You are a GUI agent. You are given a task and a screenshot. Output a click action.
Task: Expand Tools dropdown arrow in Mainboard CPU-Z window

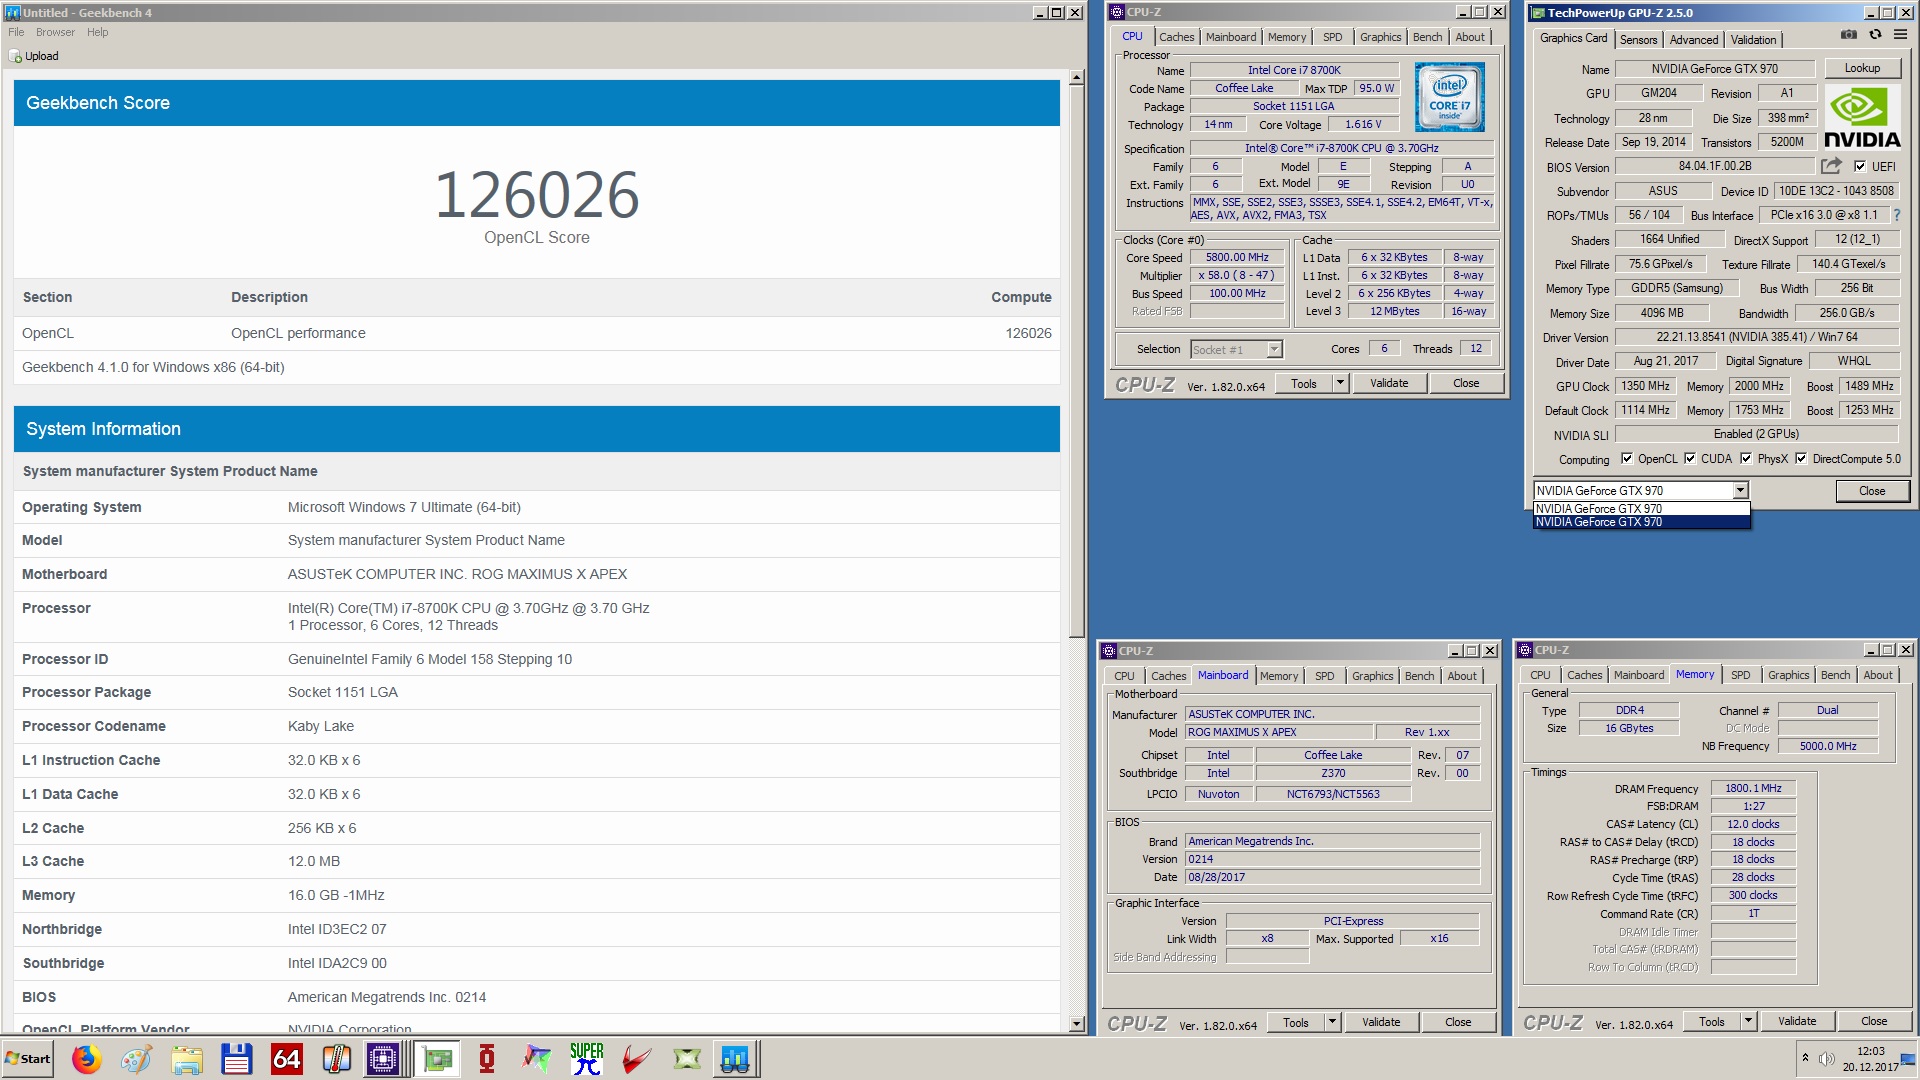(x=1332, y=1022)
